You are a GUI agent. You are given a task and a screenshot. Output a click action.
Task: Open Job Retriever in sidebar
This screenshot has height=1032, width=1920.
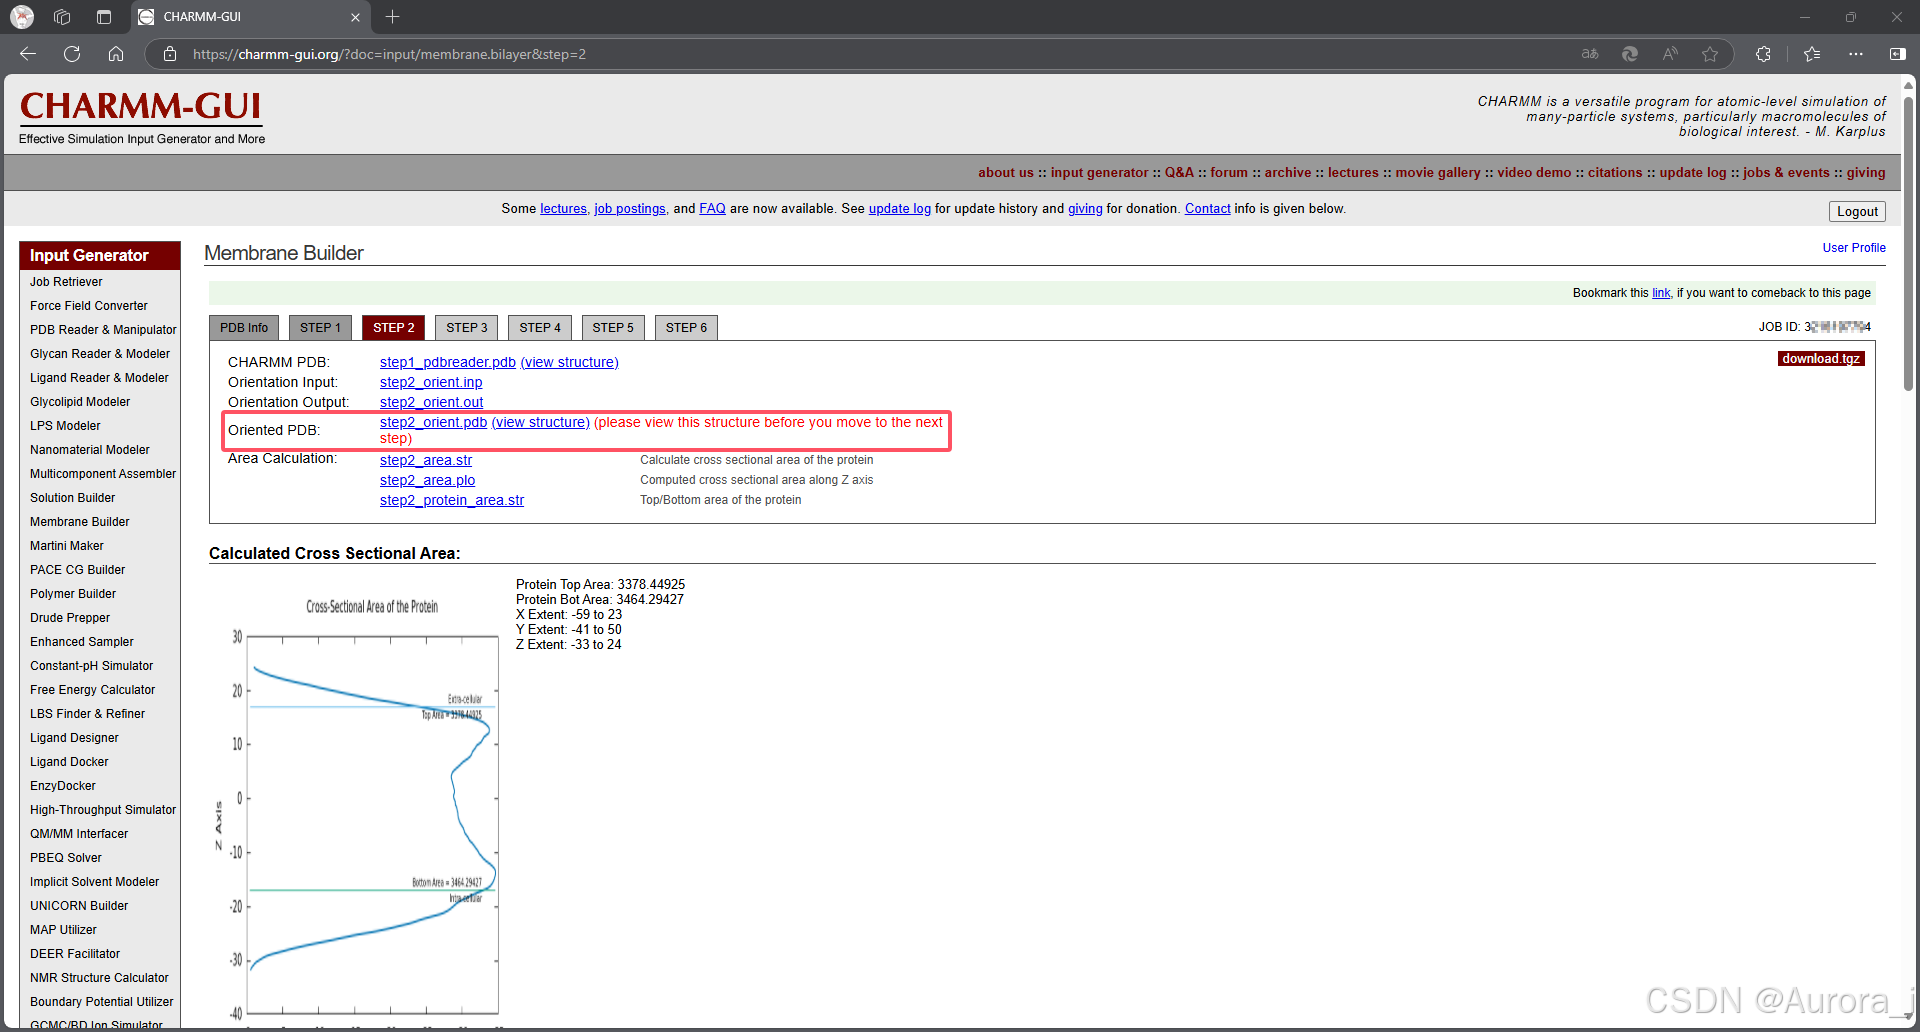(x=66, y=282)
